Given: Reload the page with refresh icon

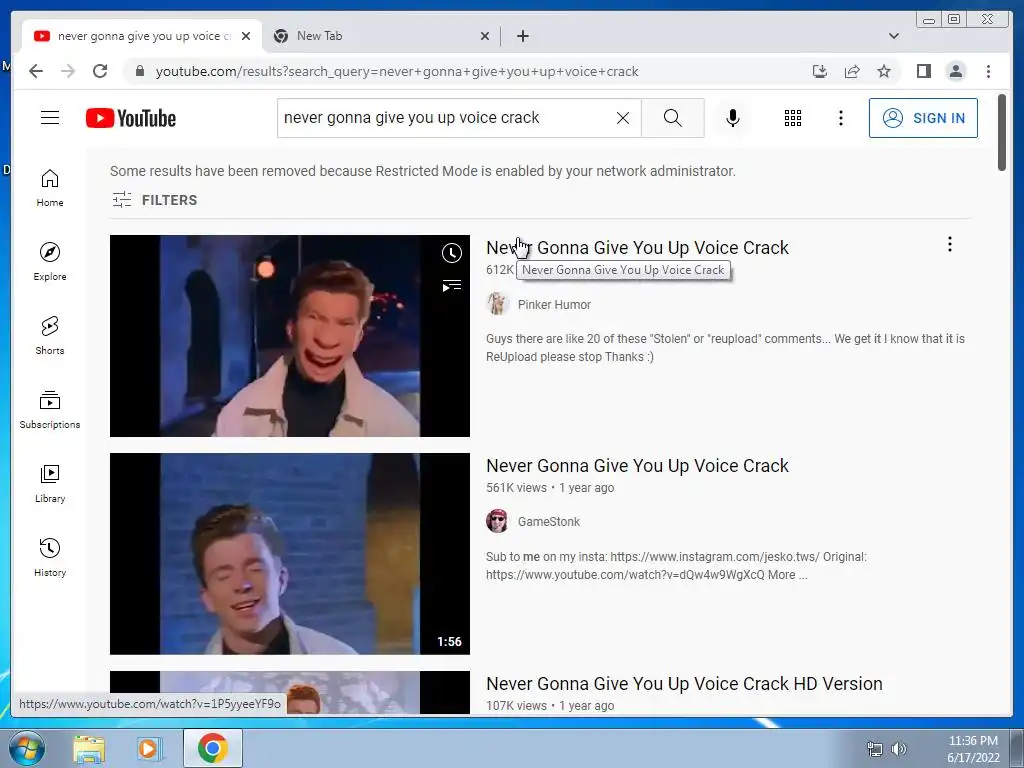Looking at the screenshot, I should [x=100, y=71].
